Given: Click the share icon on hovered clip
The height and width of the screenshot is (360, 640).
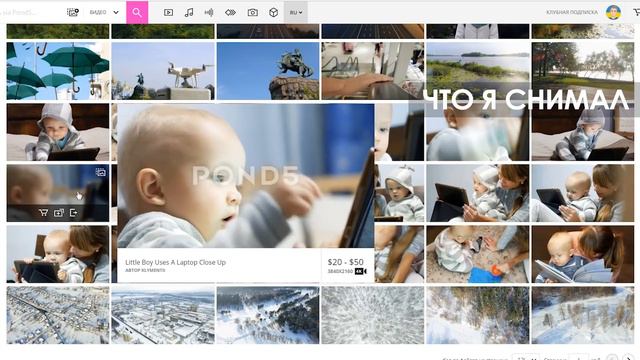Looking at the screenshot, I should point(73,213).
